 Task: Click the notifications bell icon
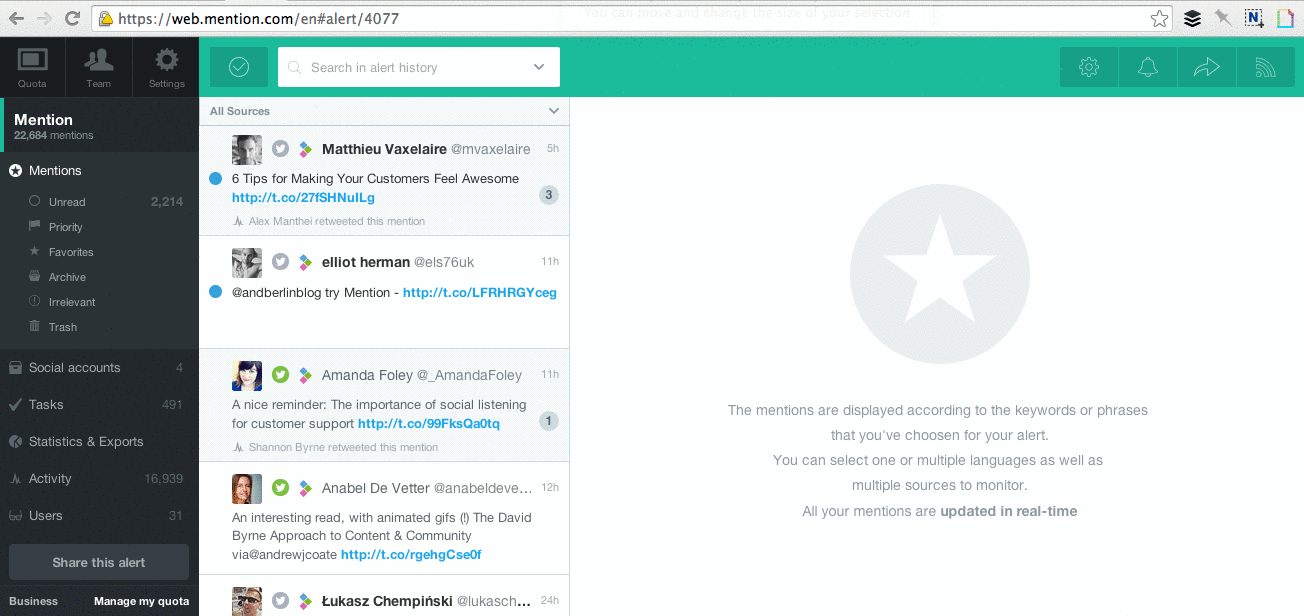point(1147,67)
